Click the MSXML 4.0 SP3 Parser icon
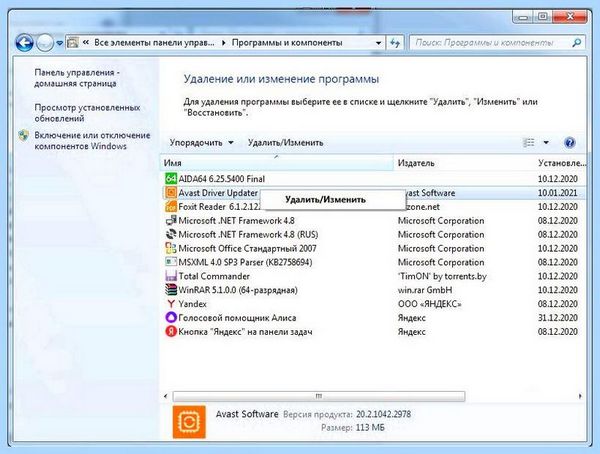This screenshot has width=600, height=454. click(x=171, y=262)
